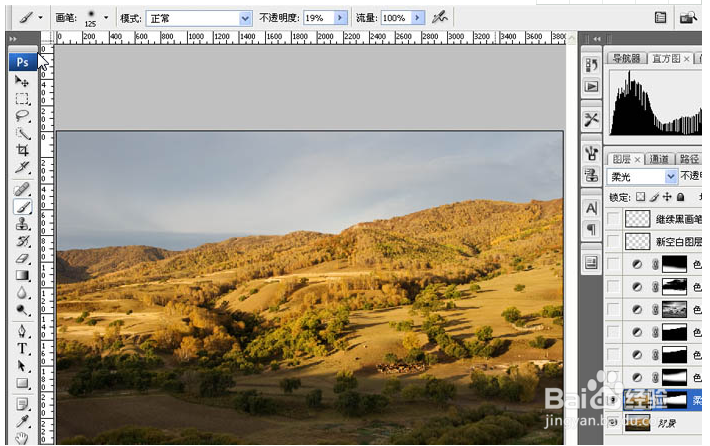The height and width of the screenshot is (446, 710).
Task: Click the Ps logo atop toolbox
Action: point(23,62)
